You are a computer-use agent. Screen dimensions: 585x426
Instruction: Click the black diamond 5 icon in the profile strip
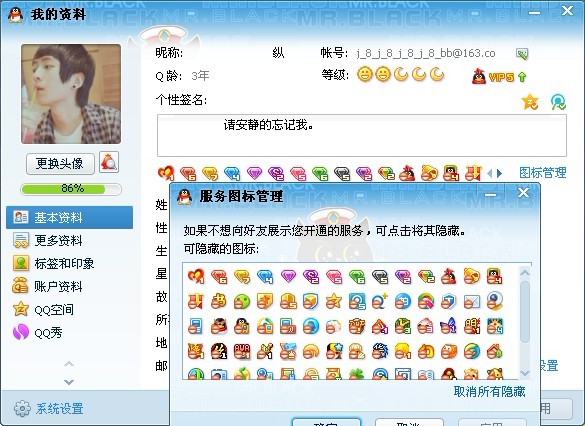342,173
